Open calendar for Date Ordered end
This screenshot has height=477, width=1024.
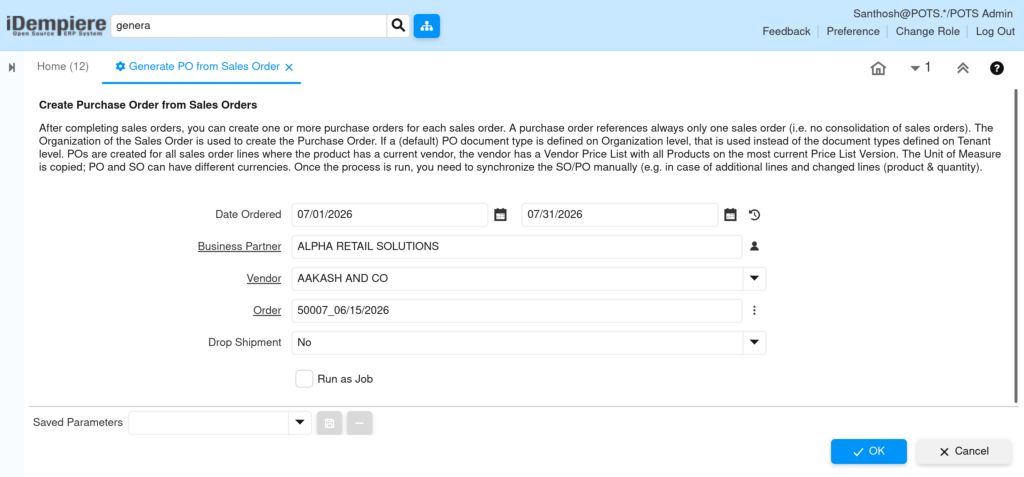coord(730,214)
